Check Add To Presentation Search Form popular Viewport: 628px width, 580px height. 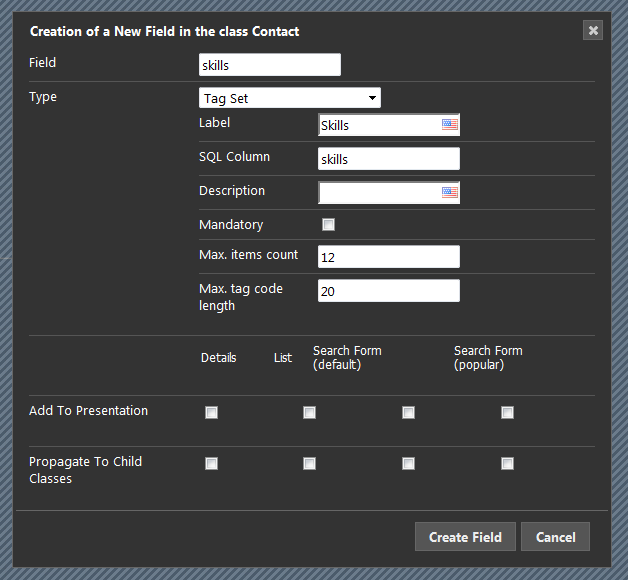pos(507,412)
